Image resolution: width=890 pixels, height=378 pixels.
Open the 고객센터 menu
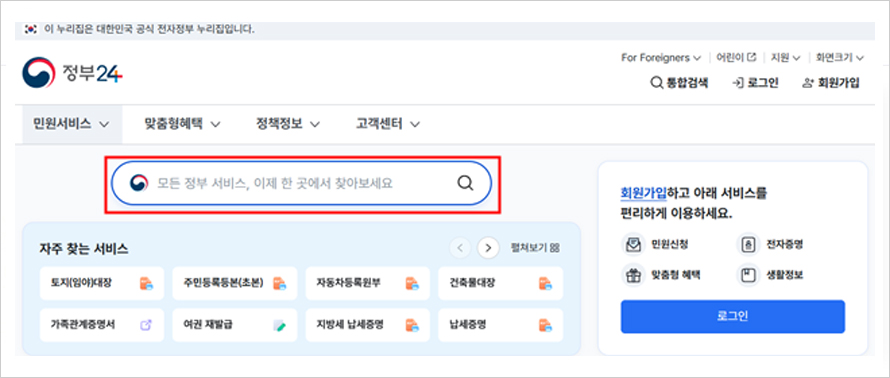(x=388, y=124)
